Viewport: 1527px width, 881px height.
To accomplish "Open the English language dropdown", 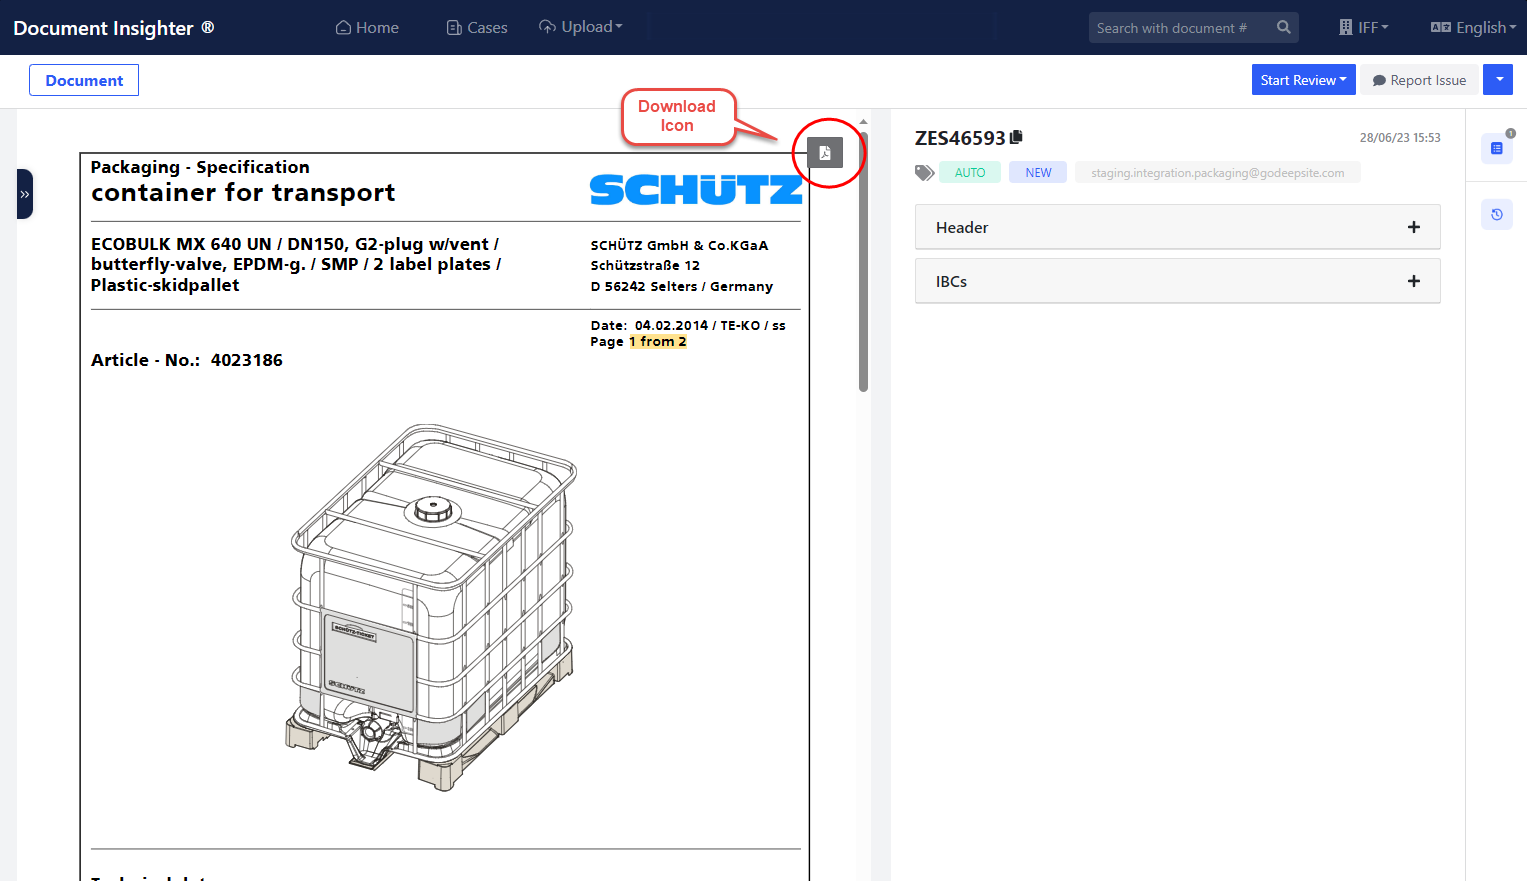I will click(1473, 28).
